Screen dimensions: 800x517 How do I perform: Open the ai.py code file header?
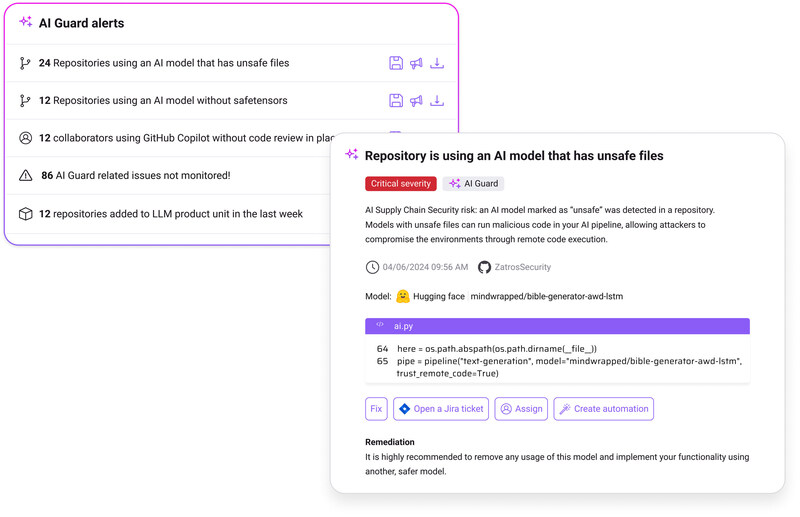[x=557, y=326]
